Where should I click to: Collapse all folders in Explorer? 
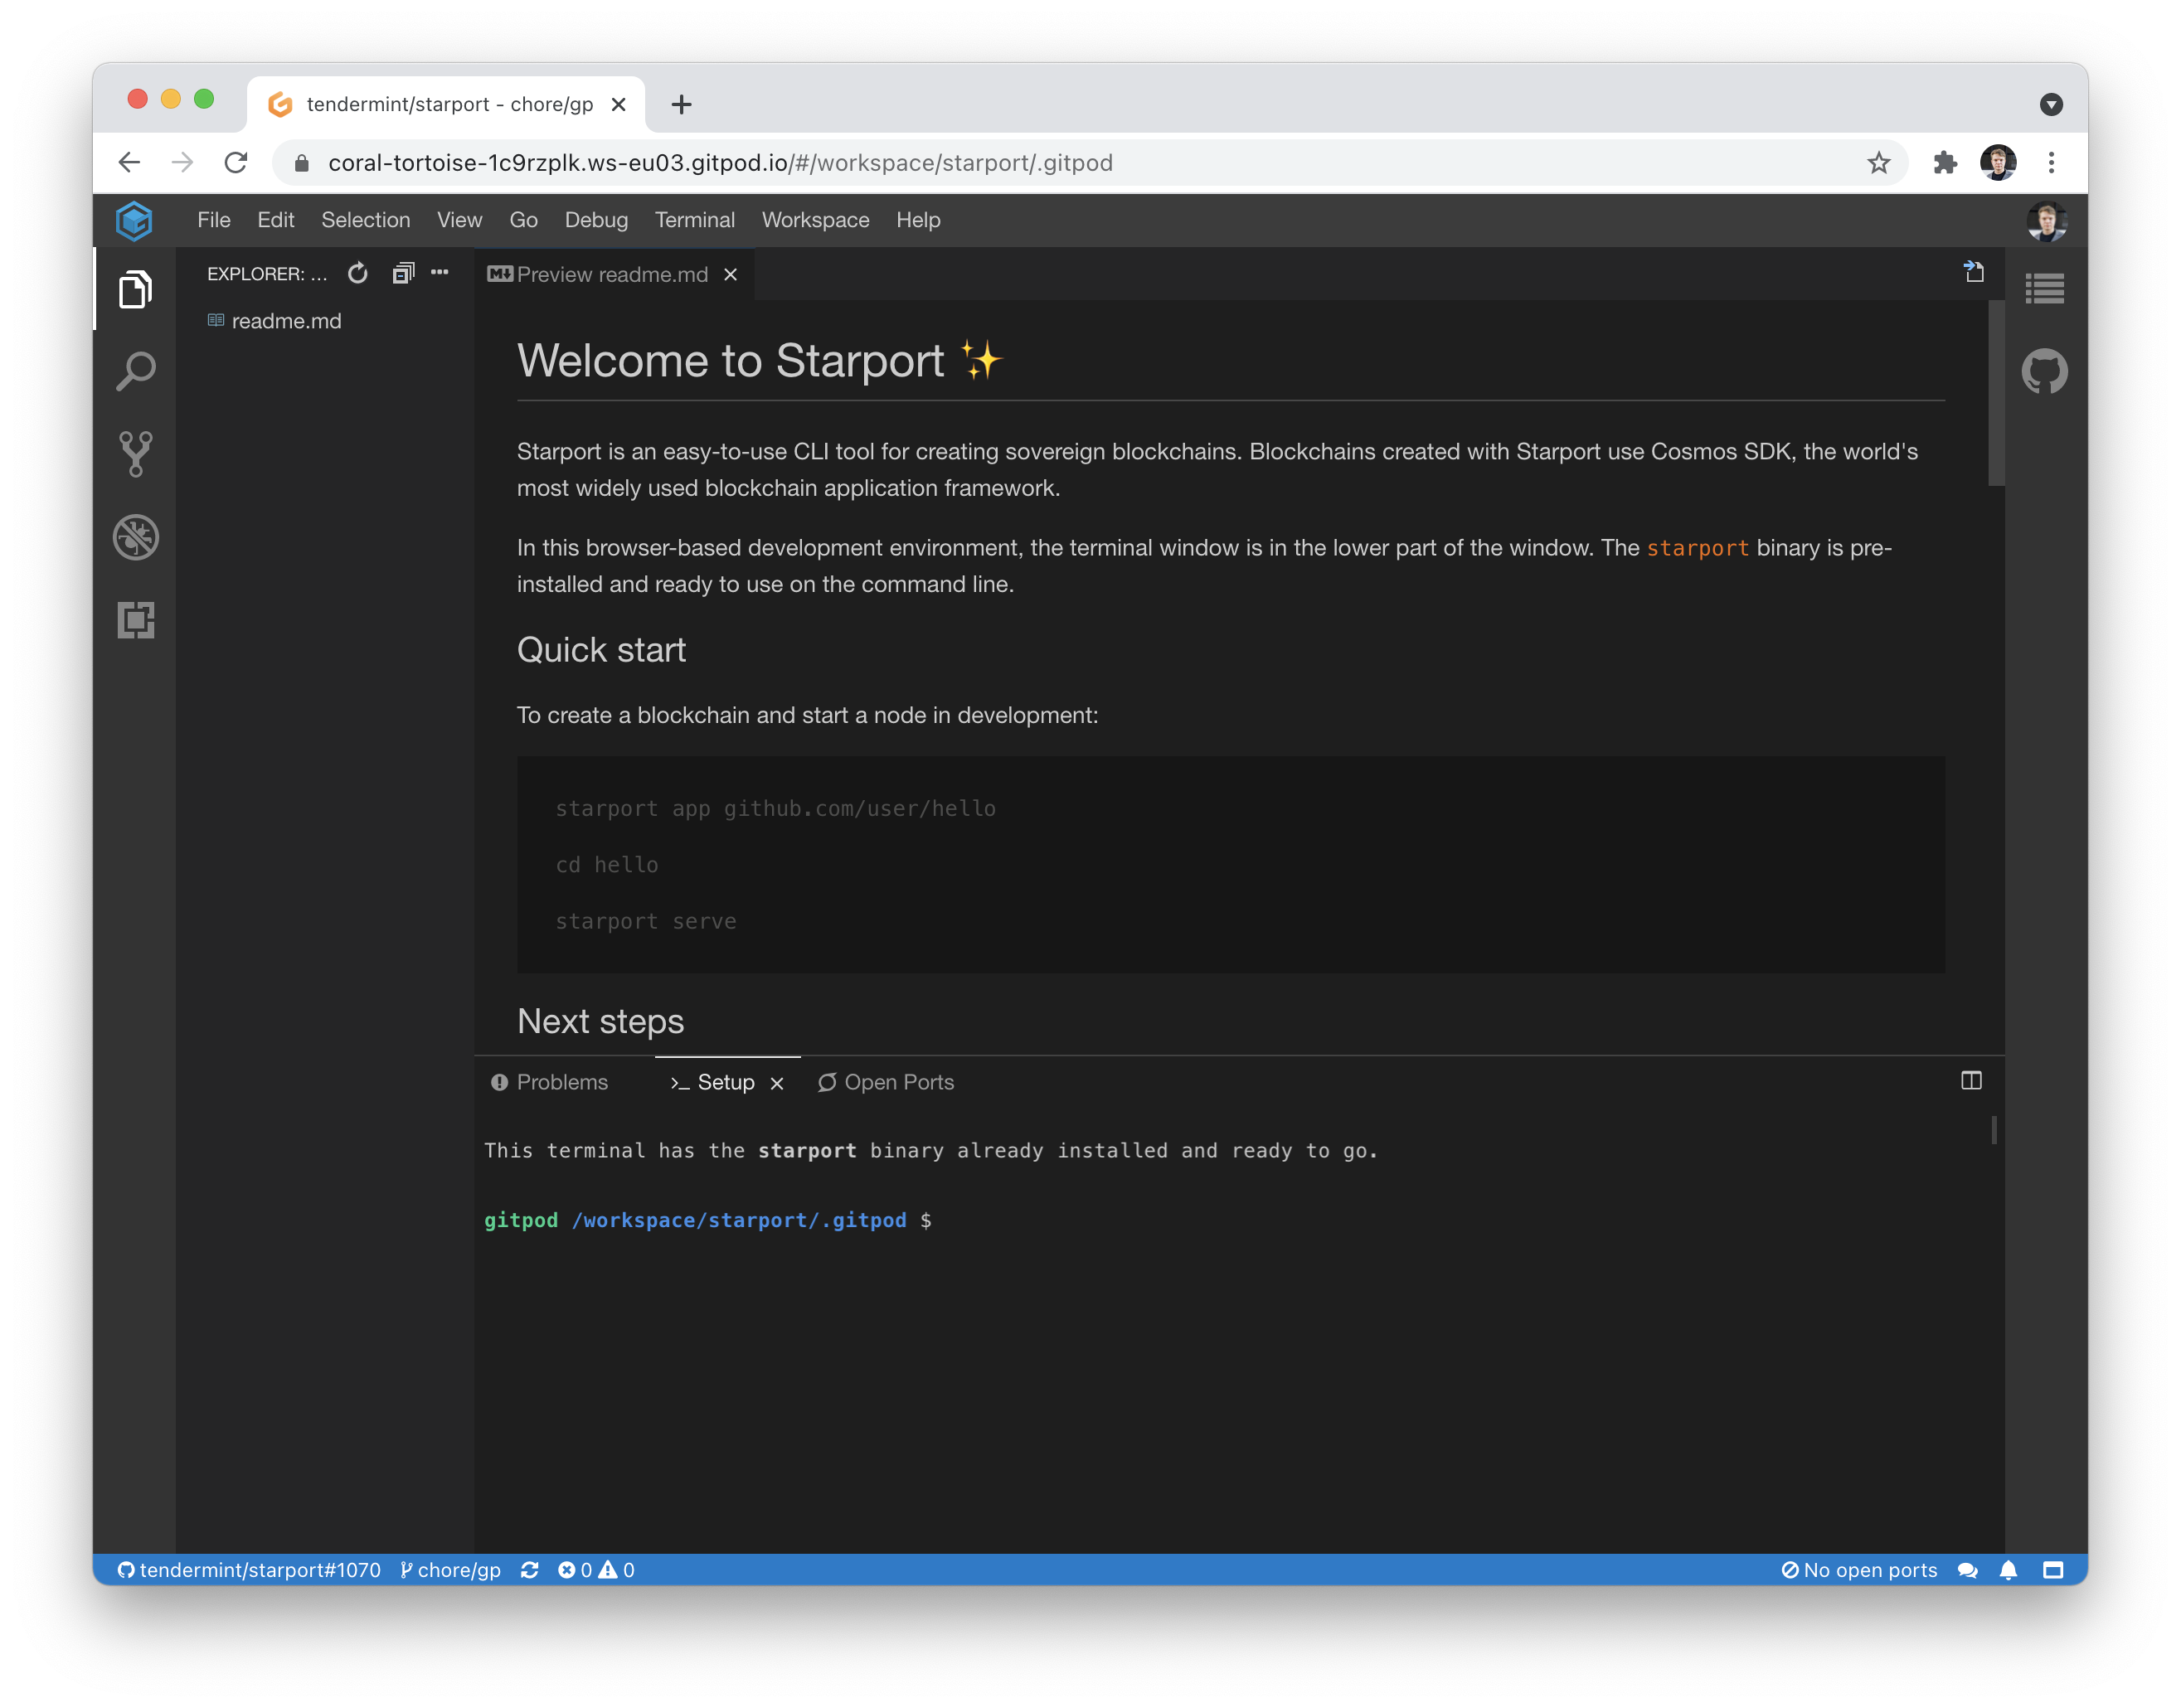click(x=403, y=273)
